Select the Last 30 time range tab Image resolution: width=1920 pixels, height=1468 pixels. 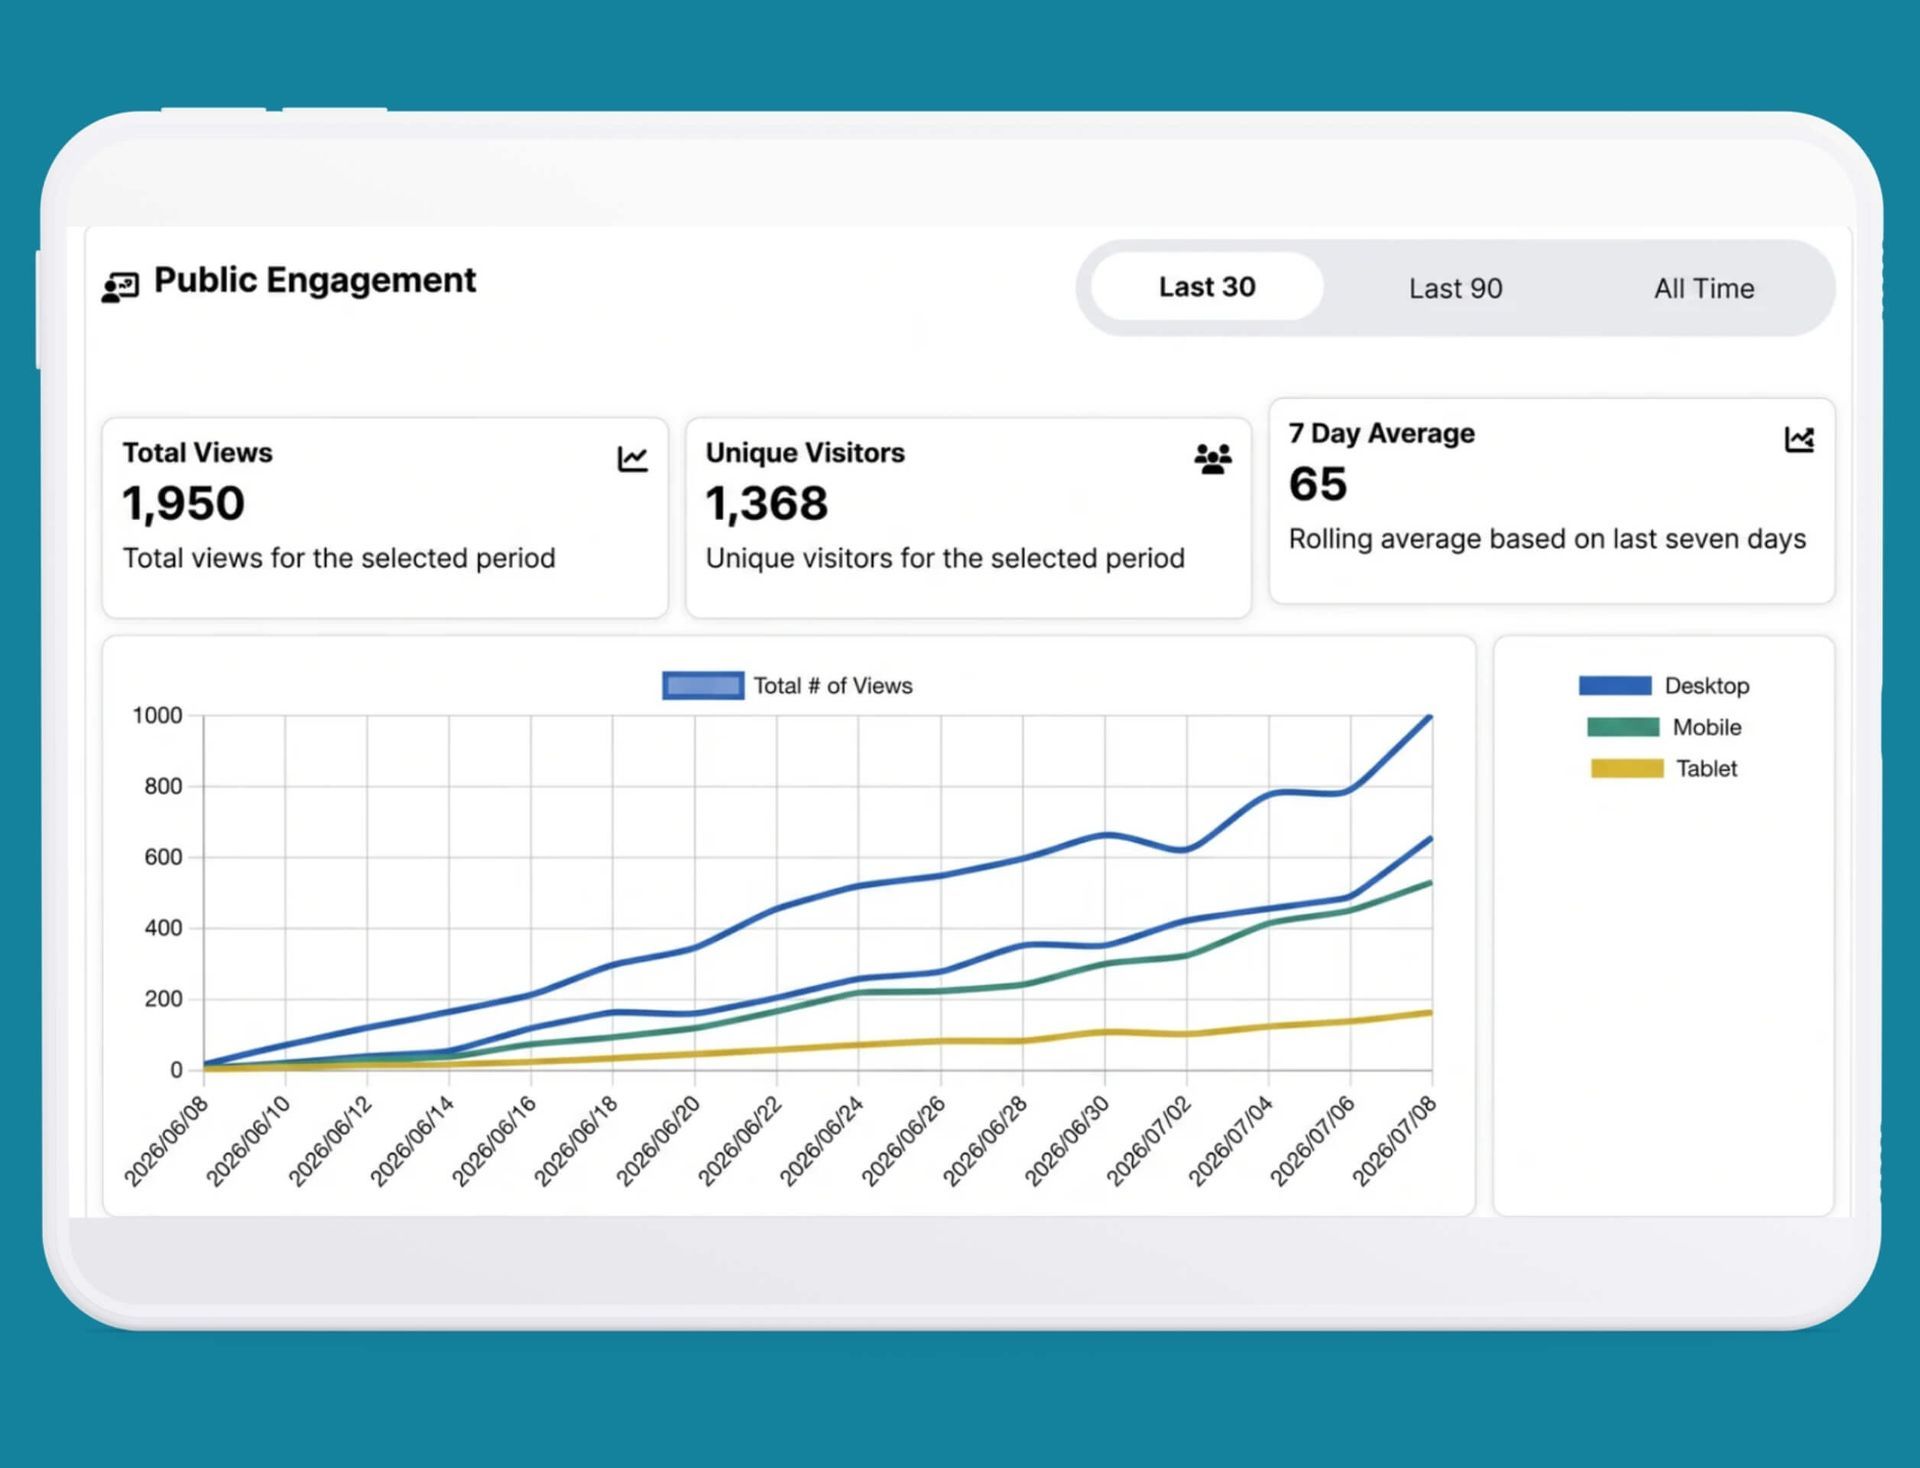pos(1207,287)
